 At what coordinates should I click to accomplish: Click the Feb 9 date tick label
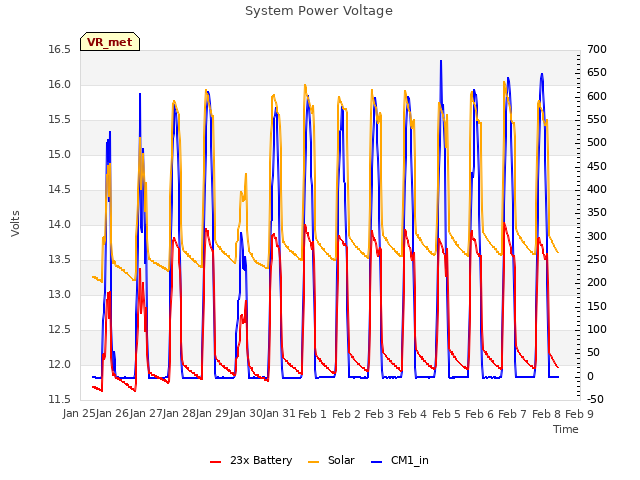click(579, 414)
